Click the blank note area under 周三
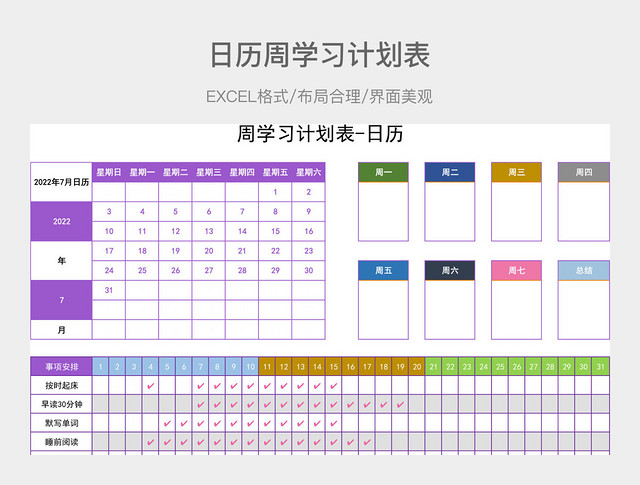Screen dimensions: 640x485 tap(516, 211)
